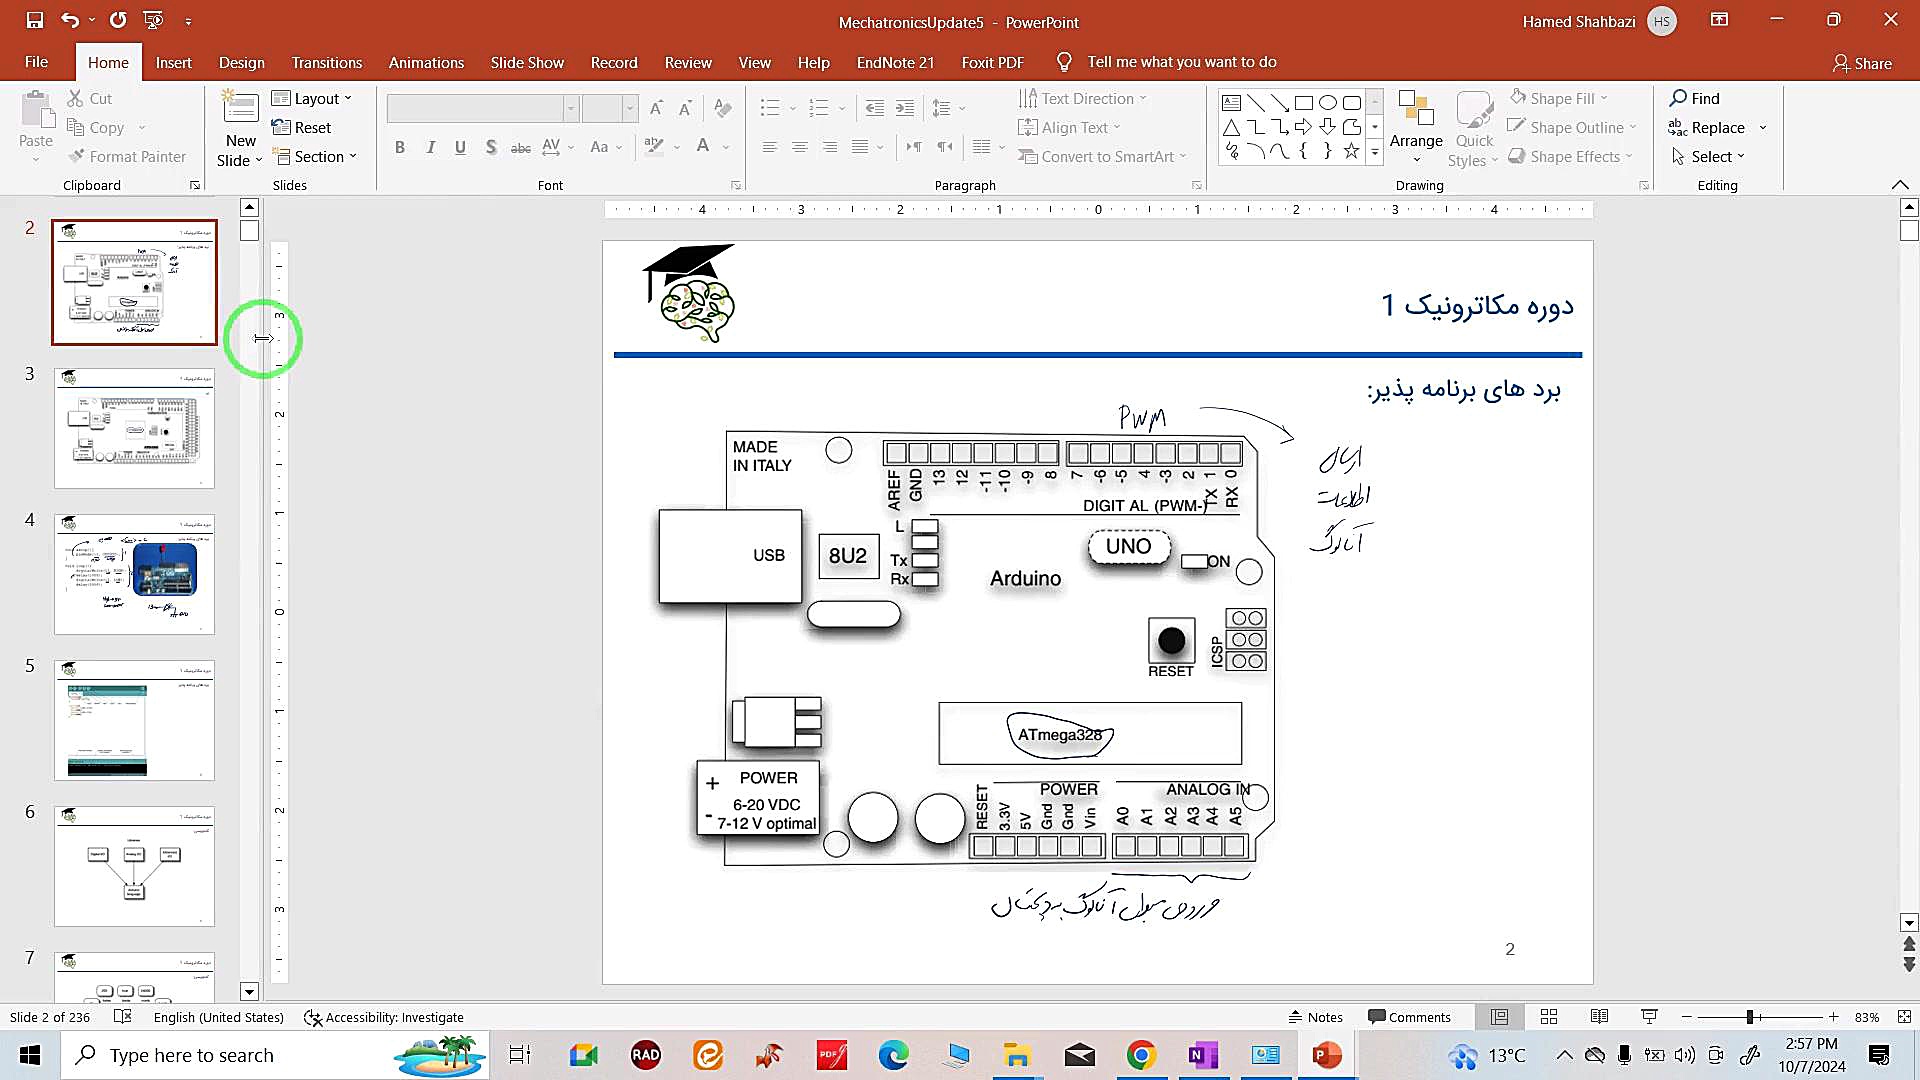Expand the shapes gallery More arrow
The width and height of the screenshot is (1920, 1080).
pos(1375,152)
